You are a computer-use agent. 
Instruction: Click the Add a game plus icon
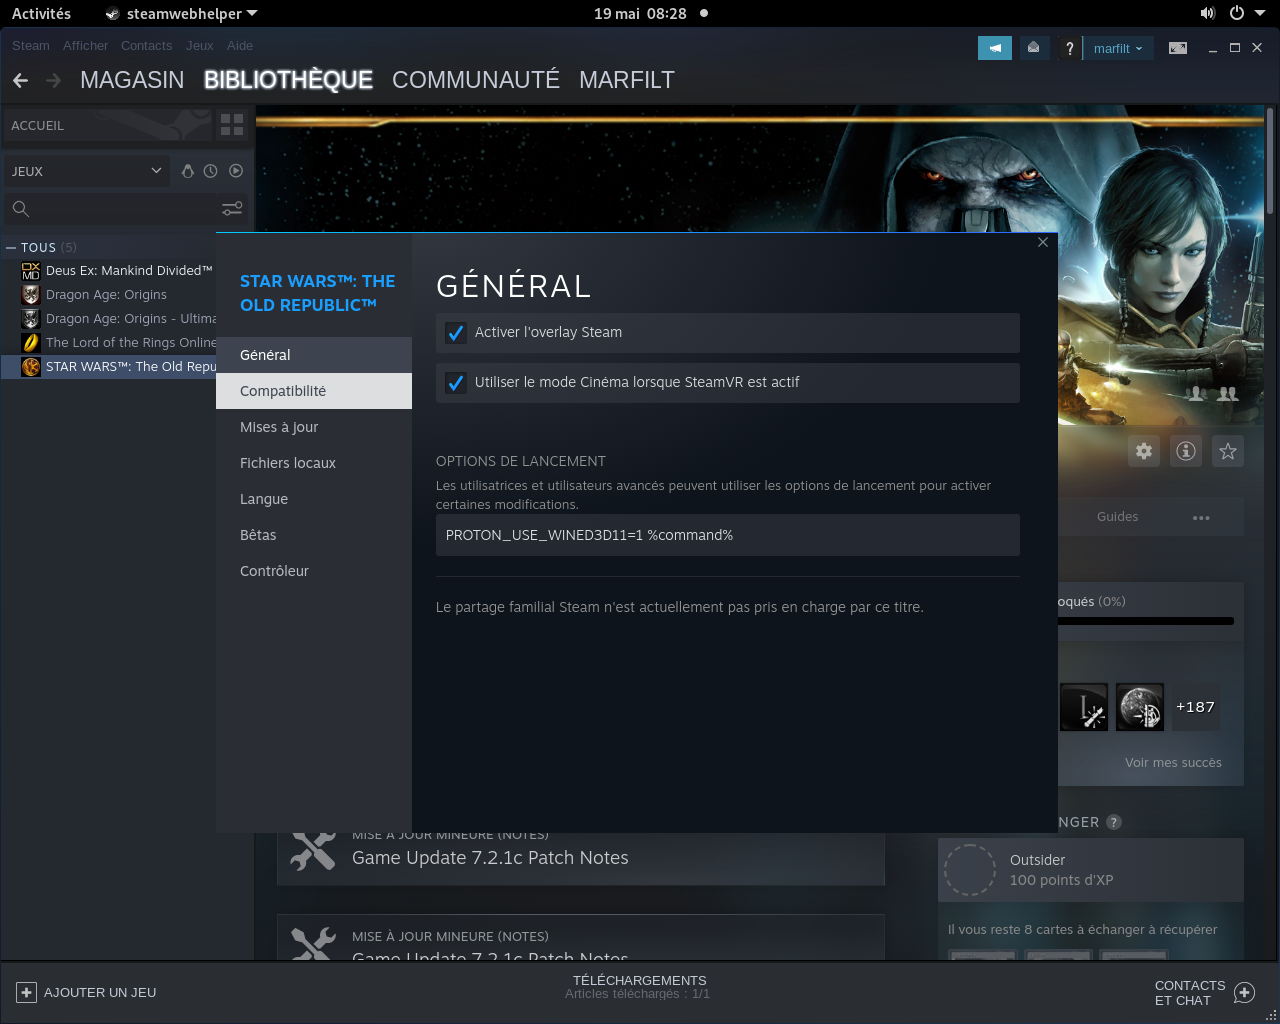click(27, 992)
